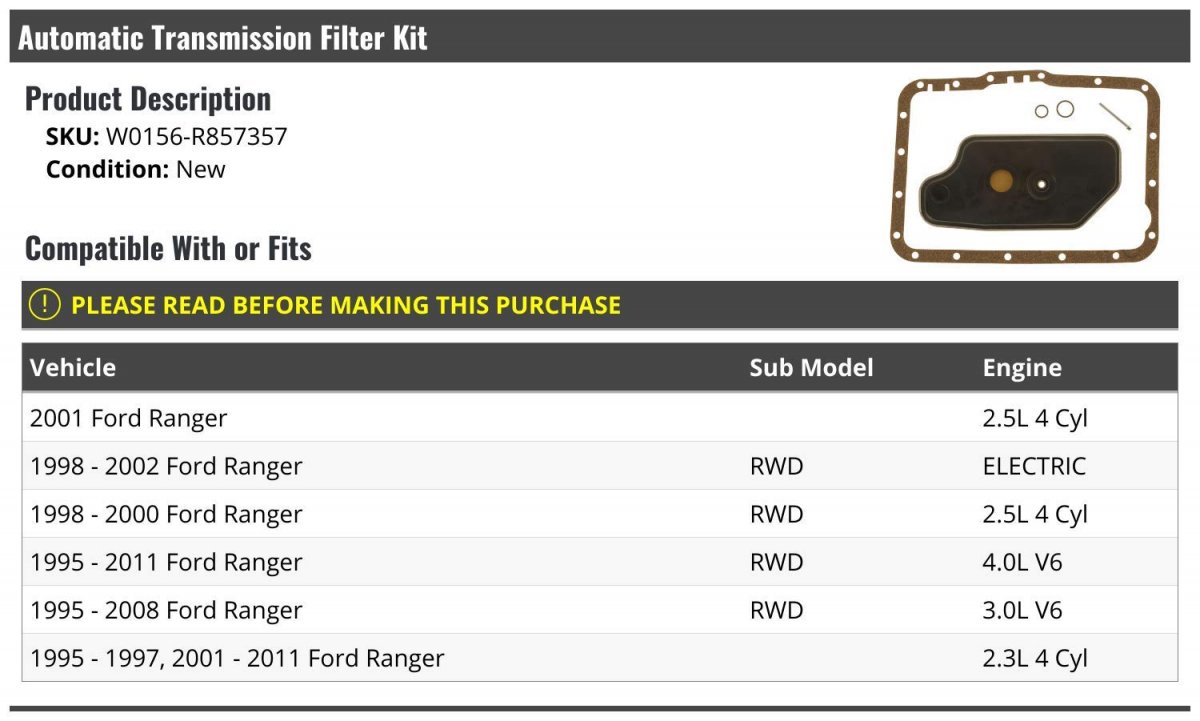Click the 1998 - 2000 Ford Ranger row
Image resolution: width=1200 pixels, height=721 pixels.
pyautogui.click(x=600, y=514)
